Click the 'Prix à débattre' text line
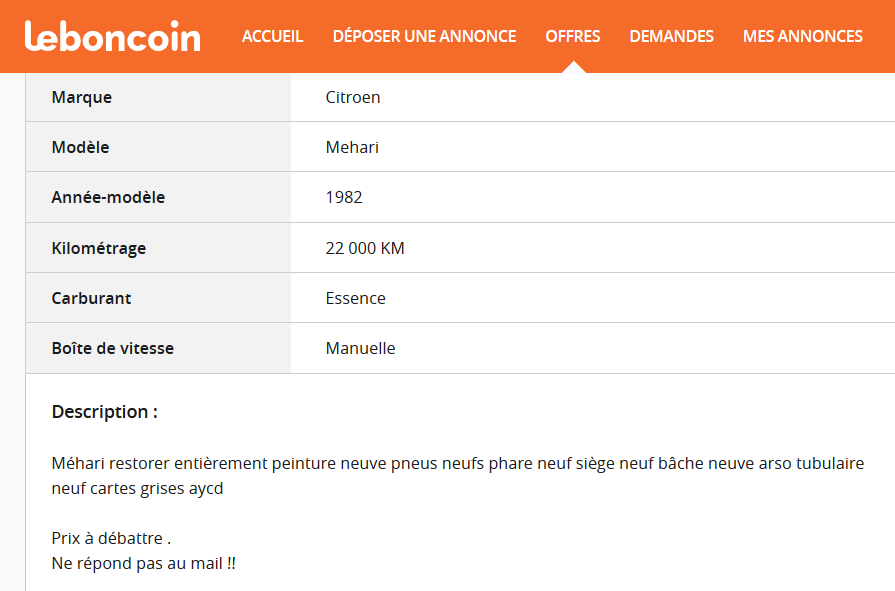 pyautogui.click(x=111, y=538)
